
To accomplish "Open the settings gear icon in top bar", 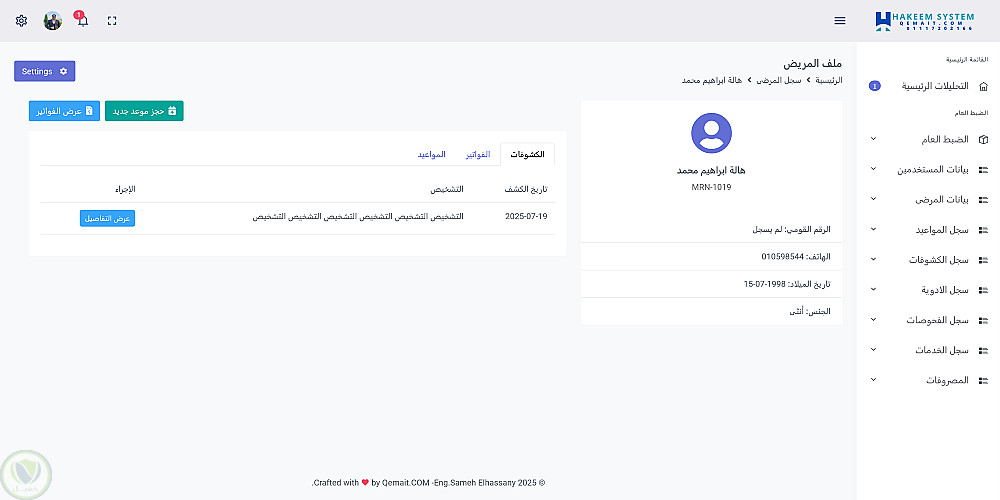I will click(22, 20).
